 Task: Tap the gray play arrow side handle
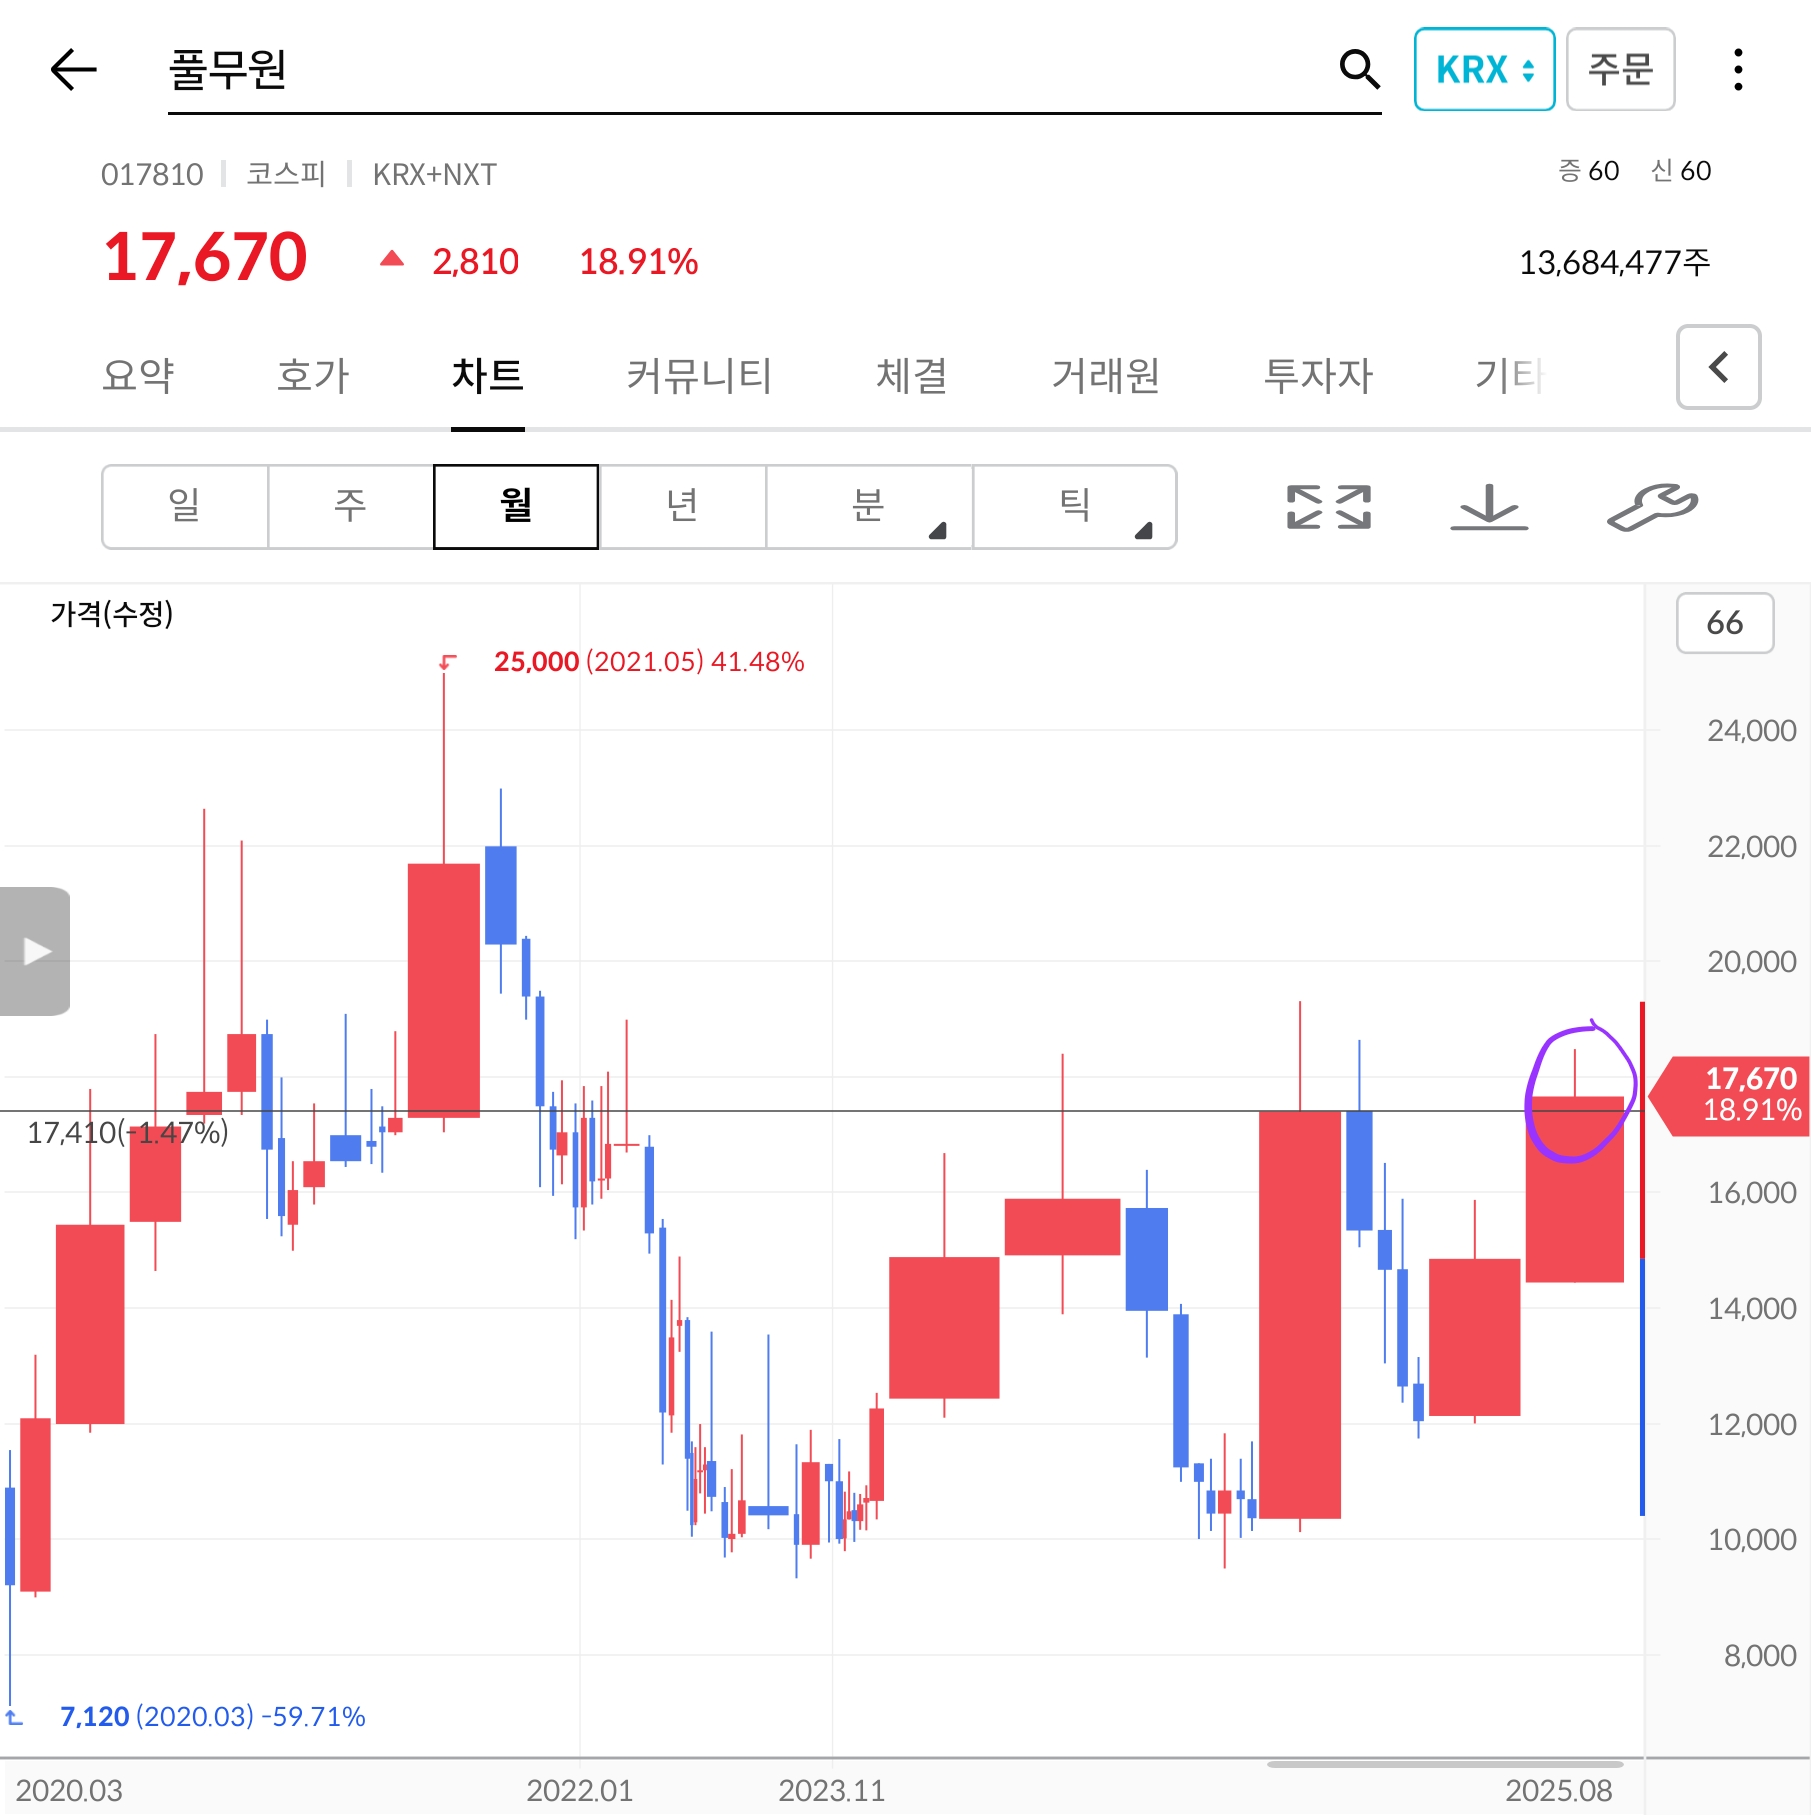click(x=35, y=951)
